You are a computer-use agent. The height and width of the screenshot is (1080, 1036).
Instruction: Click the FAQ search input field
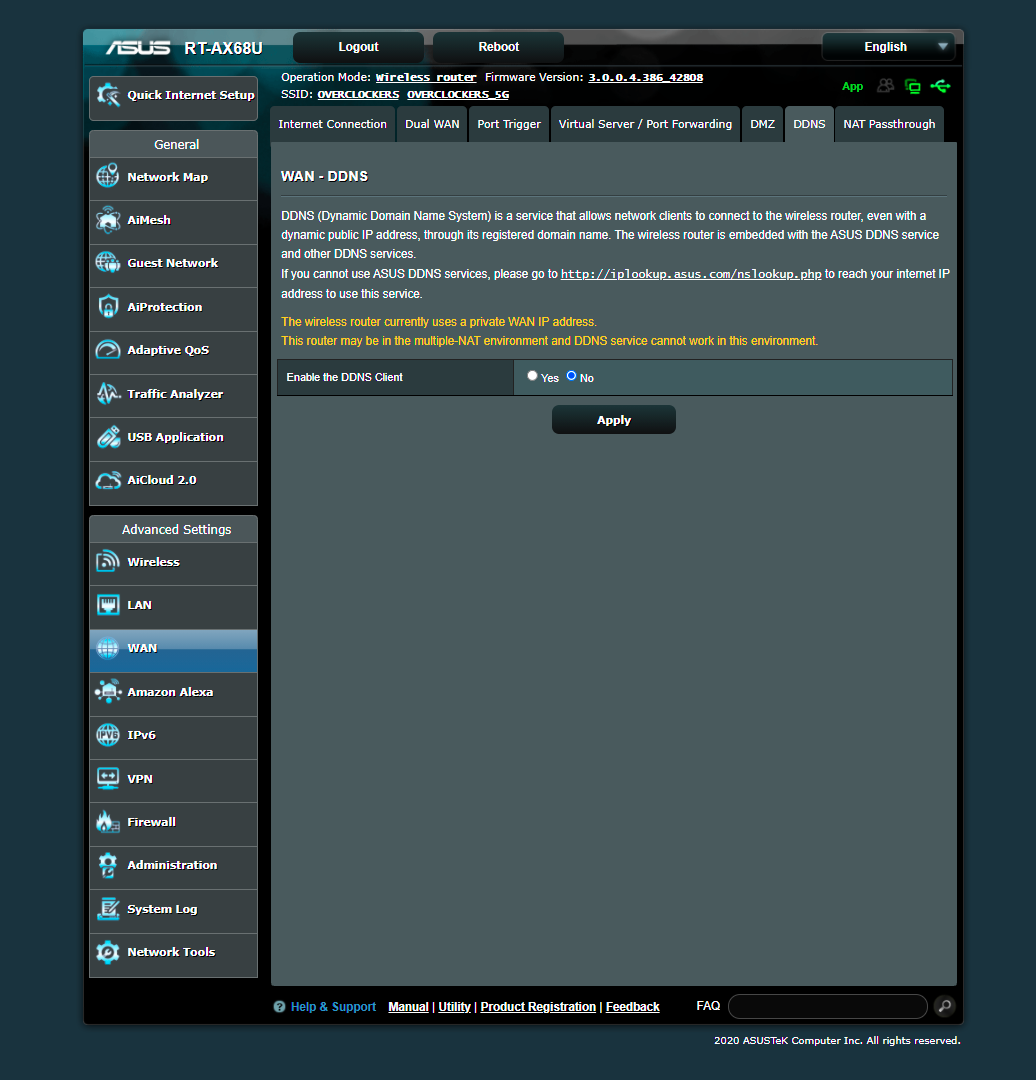[828, 1006]
